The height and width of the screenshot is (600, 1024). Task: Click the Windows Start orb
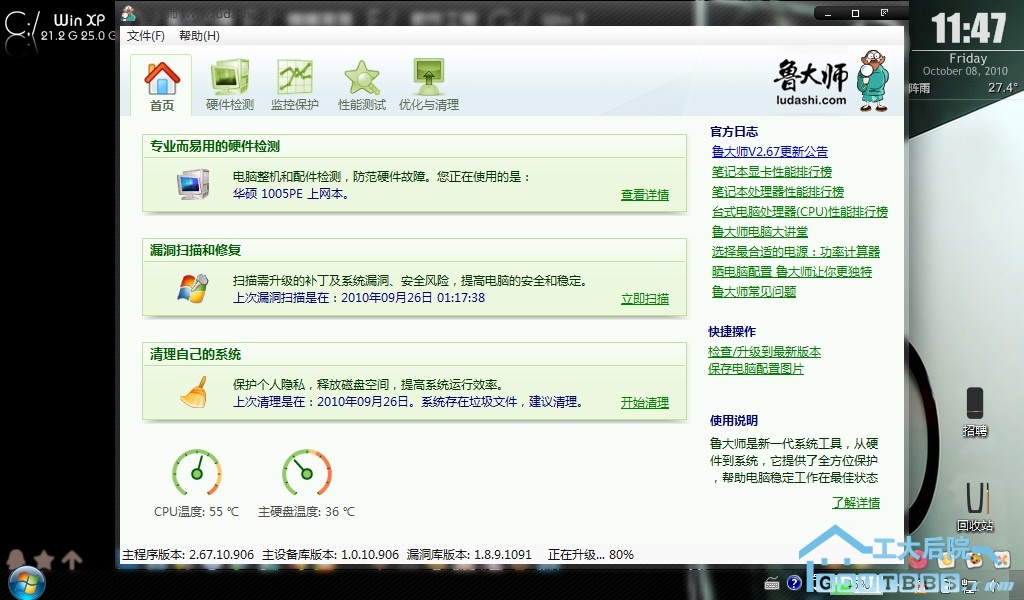26,581
